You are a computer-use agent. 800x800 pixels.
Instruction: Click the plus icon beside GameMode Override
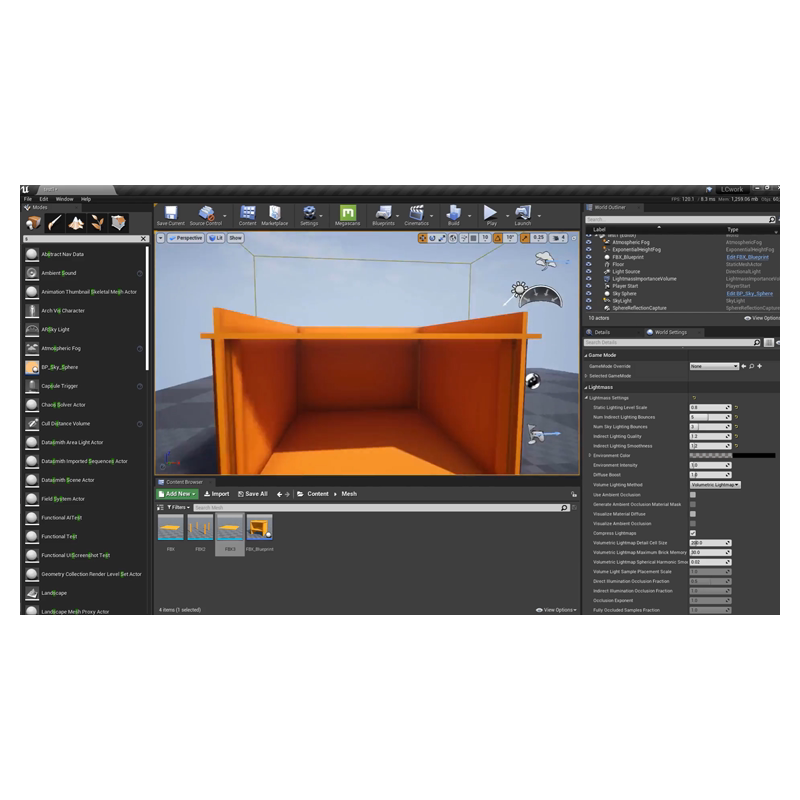click(760, 366)
